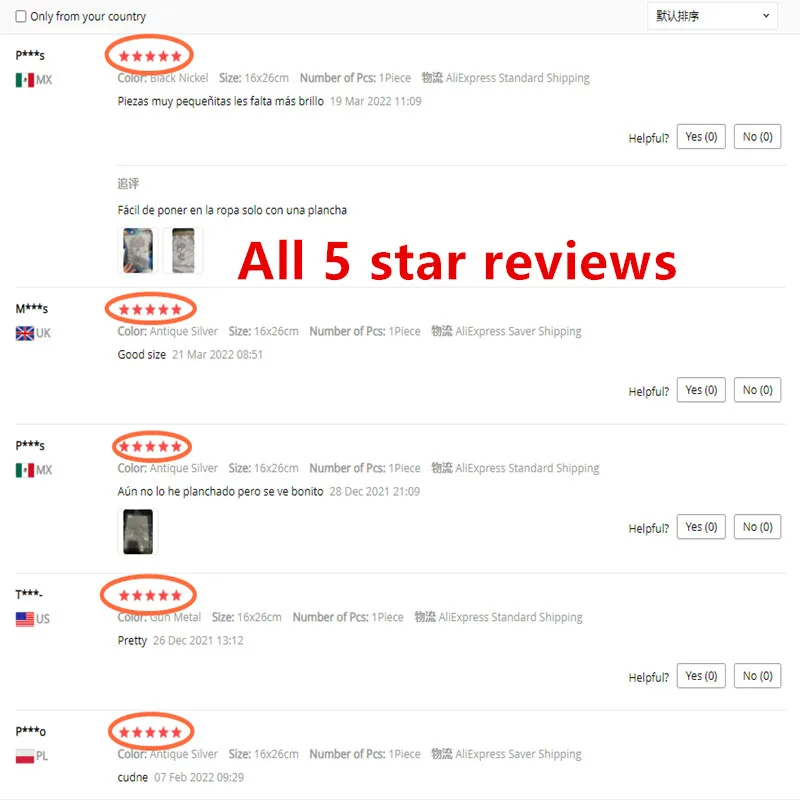Vote Yes on the 'Pretty' review

(701, 676)
